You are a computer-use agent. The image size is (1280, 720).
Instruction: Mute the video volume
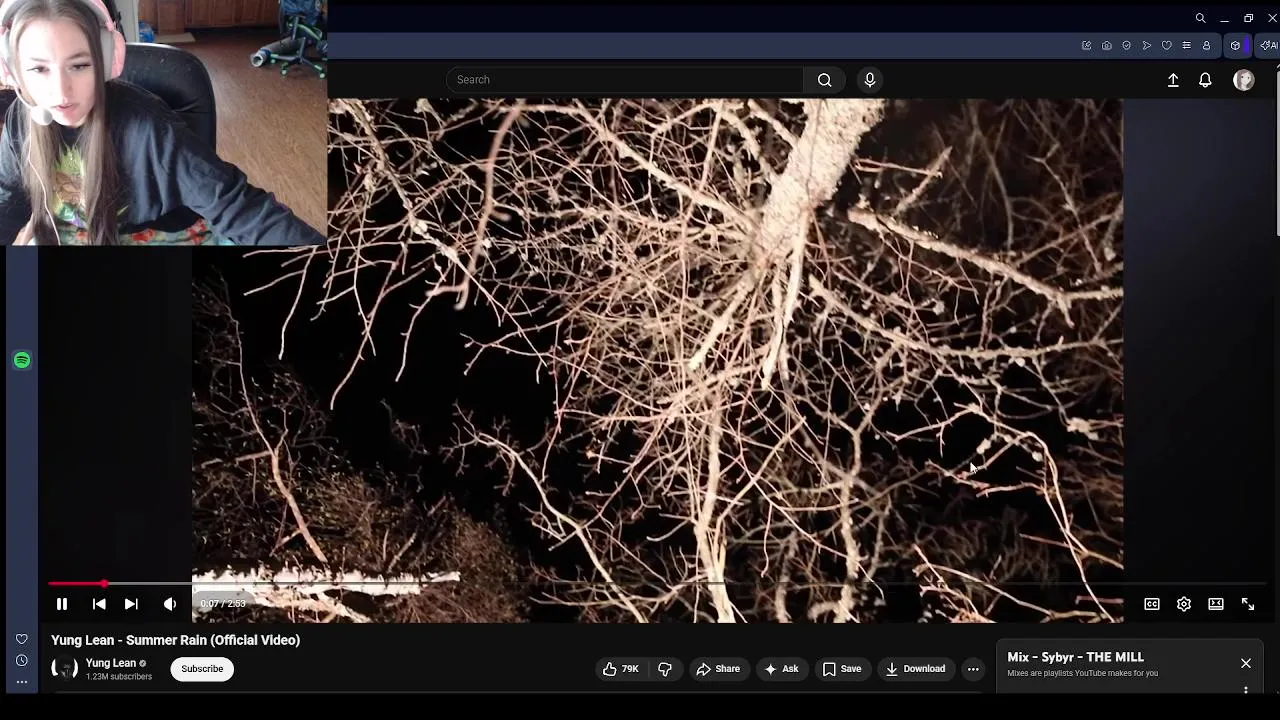170,604
